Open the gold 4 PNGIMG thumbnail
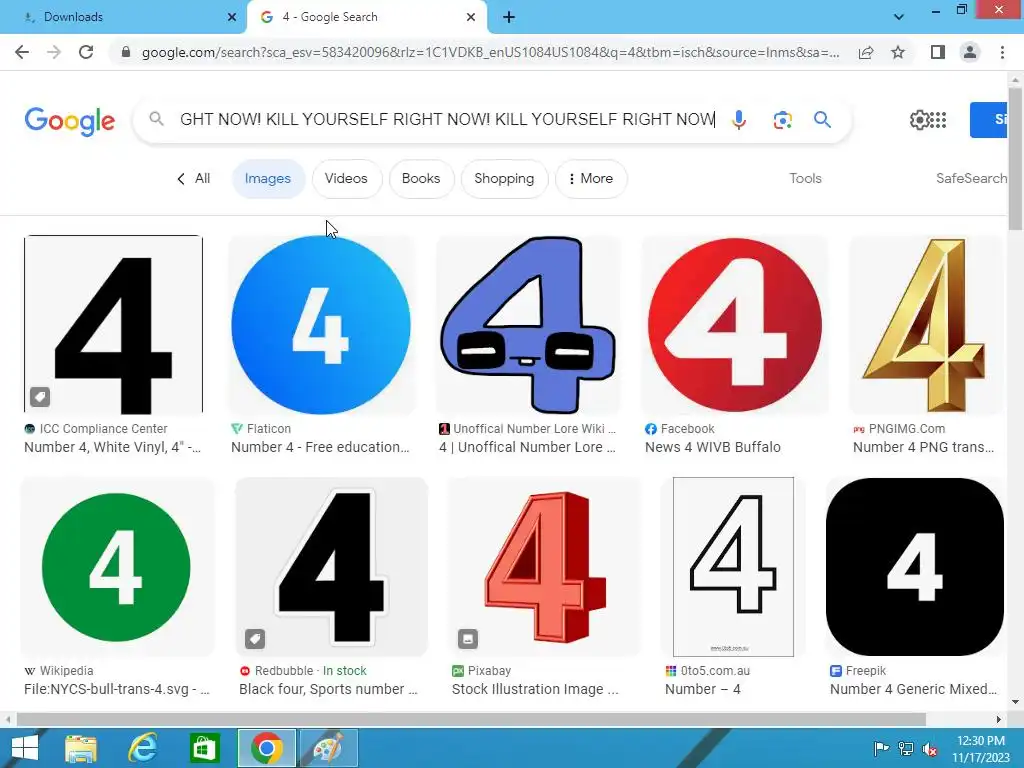1024x768 pixels. 925,325
